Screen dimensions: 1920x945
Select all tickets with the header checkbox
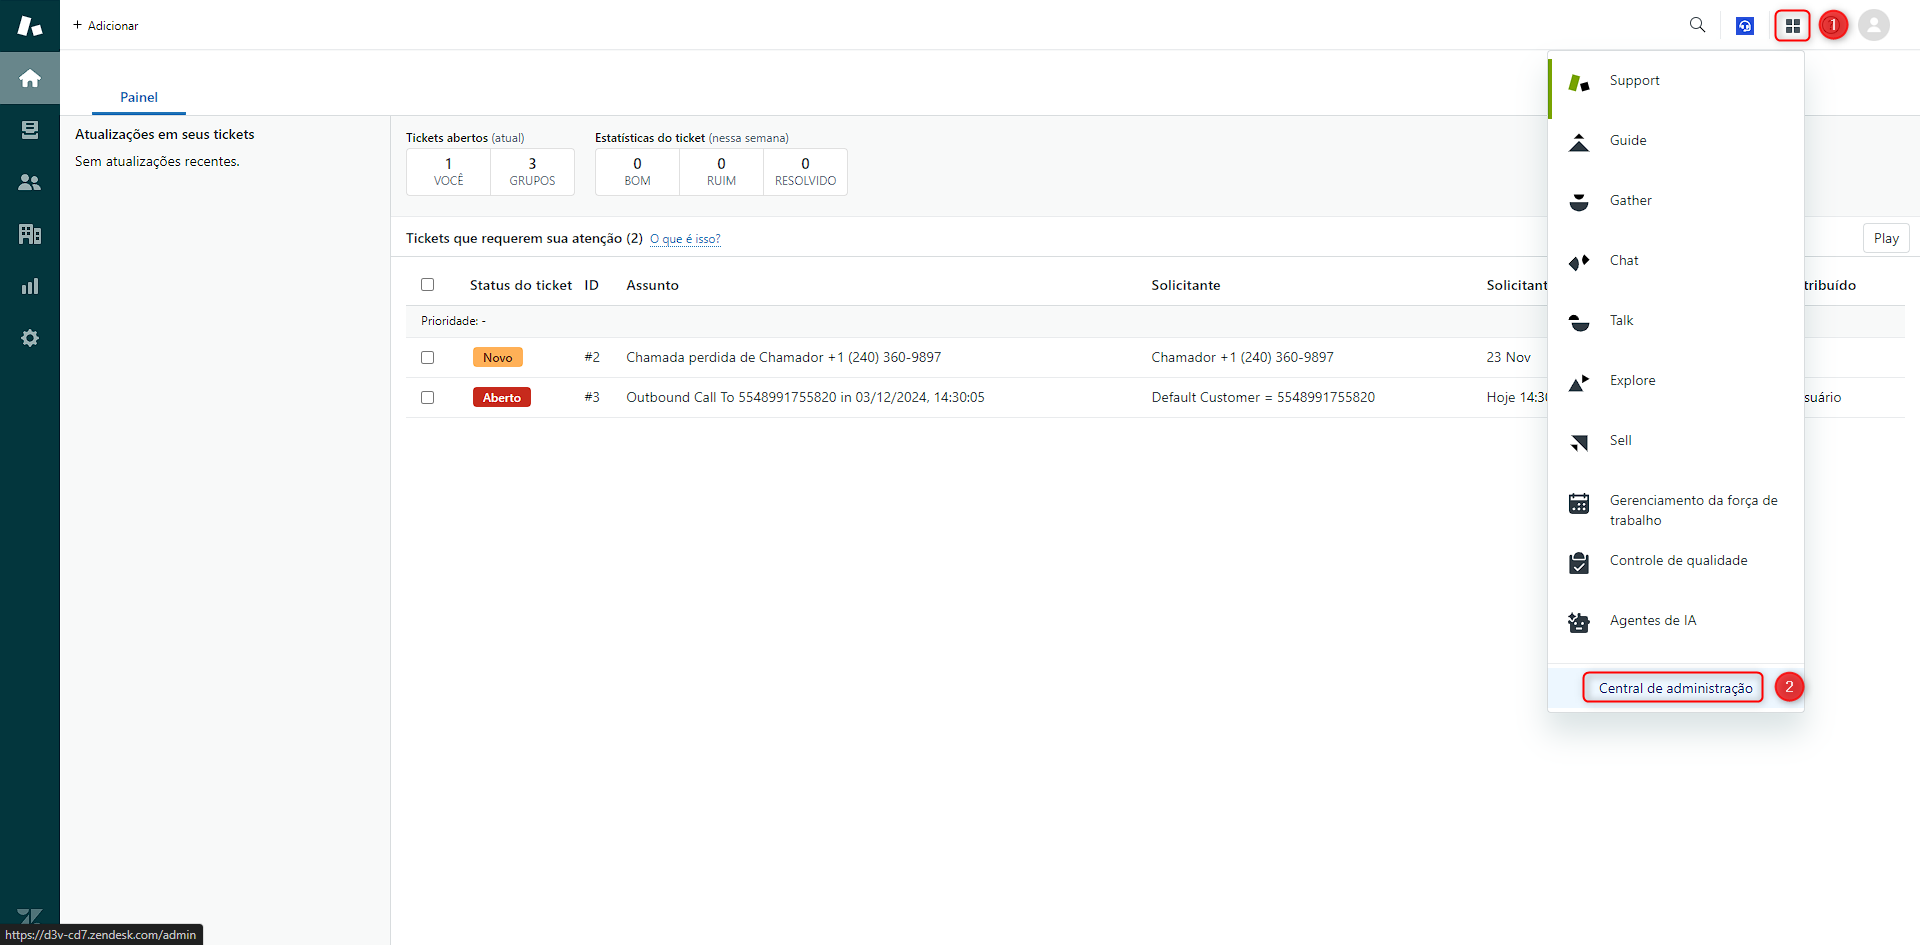click(428, 285)
